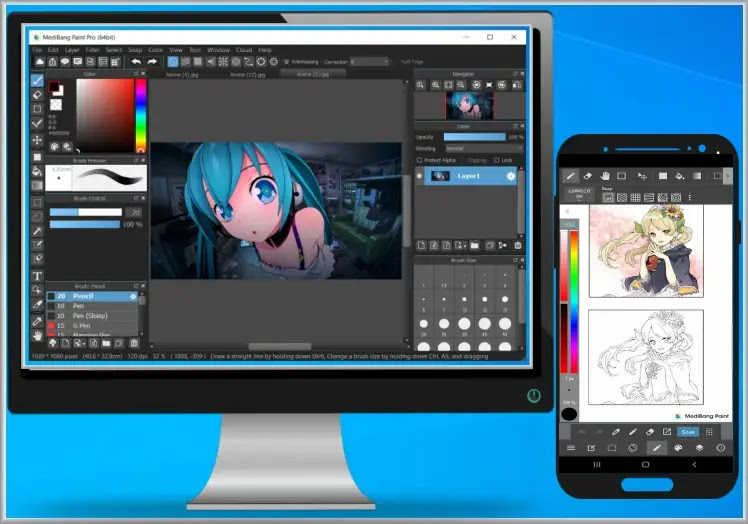The image size is (748, 524).
Task: Click zoom in icon in Navigator panel
Action: (x=436, y=85)
